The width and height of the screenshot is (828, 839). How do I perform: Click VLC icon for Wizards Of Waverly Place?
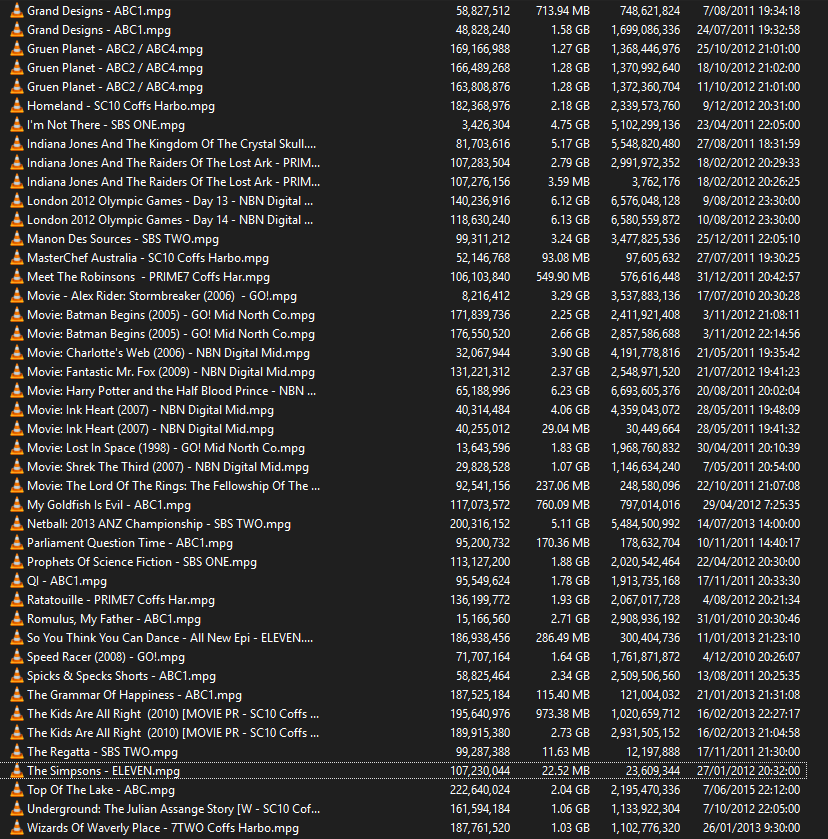click(x=15, y=828)
